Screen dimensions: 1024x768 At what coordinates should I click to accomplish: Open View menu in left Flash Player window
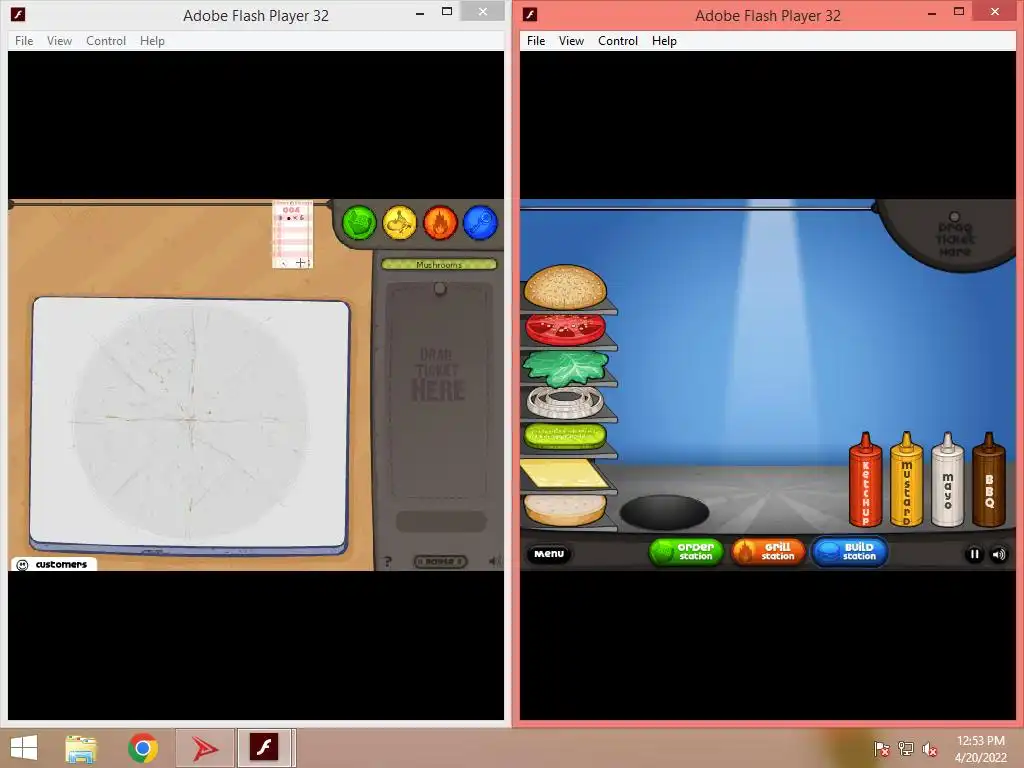point(59,40)
